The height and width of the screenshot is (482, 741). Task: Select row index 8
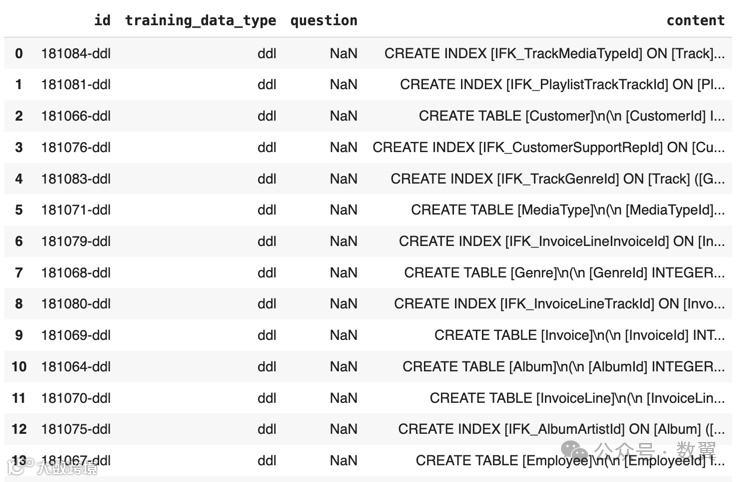(x=19, y=303)
